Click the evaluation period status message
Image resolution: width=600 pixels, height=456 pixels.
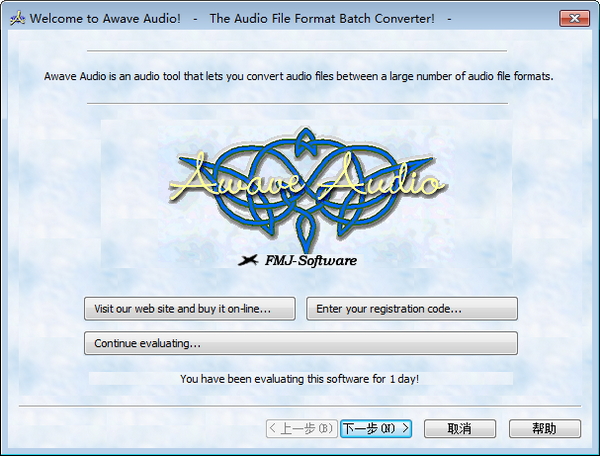299,379
